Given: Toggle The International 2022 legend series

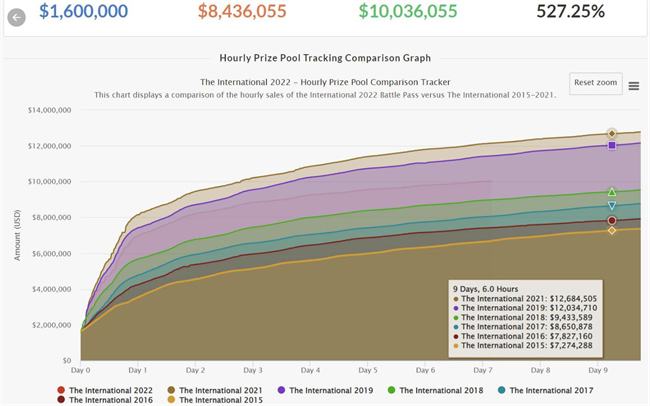Looking at the screenshot, I should coord(105,390).
